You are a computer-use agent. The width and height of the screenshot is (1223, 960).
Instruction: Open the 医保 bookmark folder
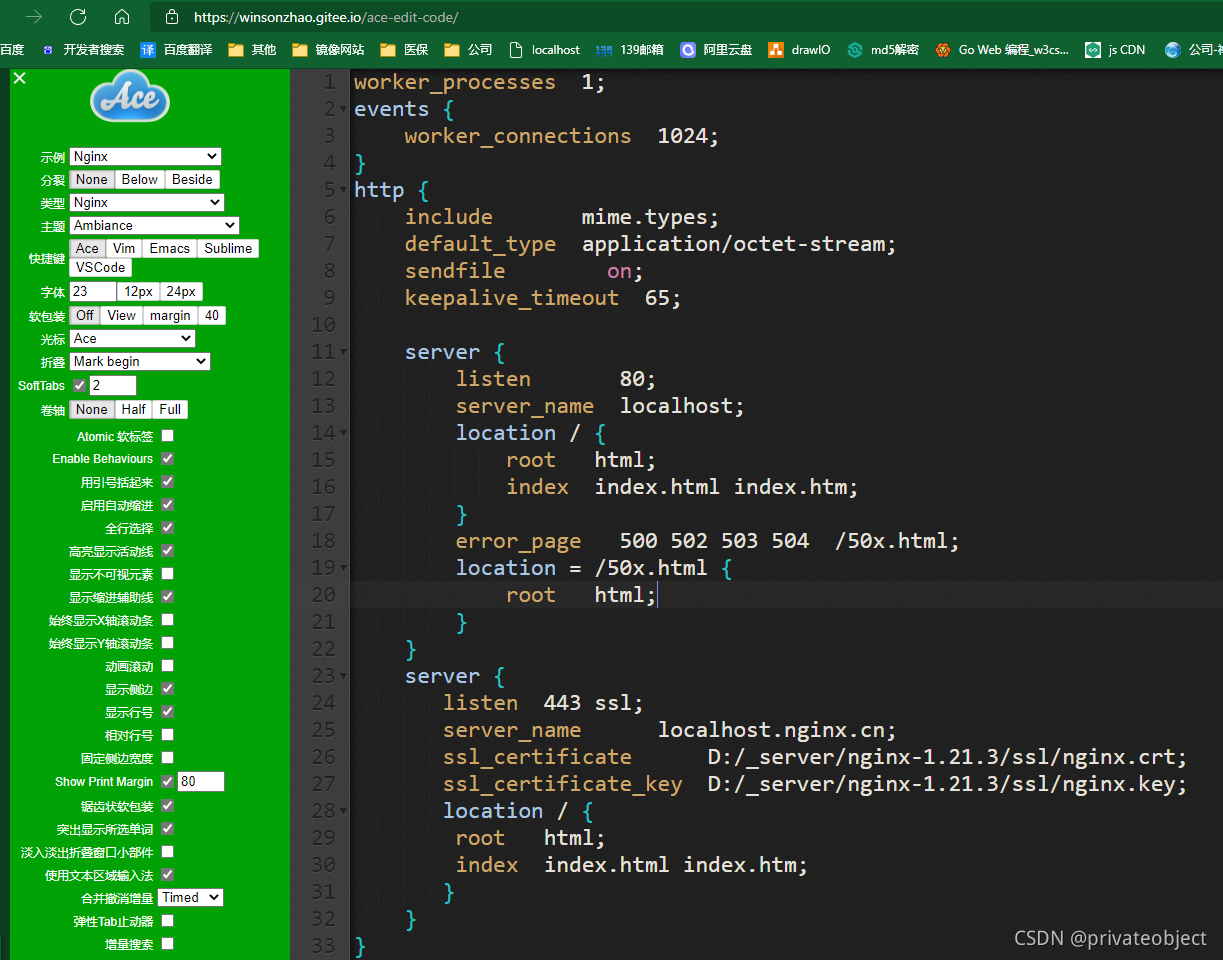404,49
